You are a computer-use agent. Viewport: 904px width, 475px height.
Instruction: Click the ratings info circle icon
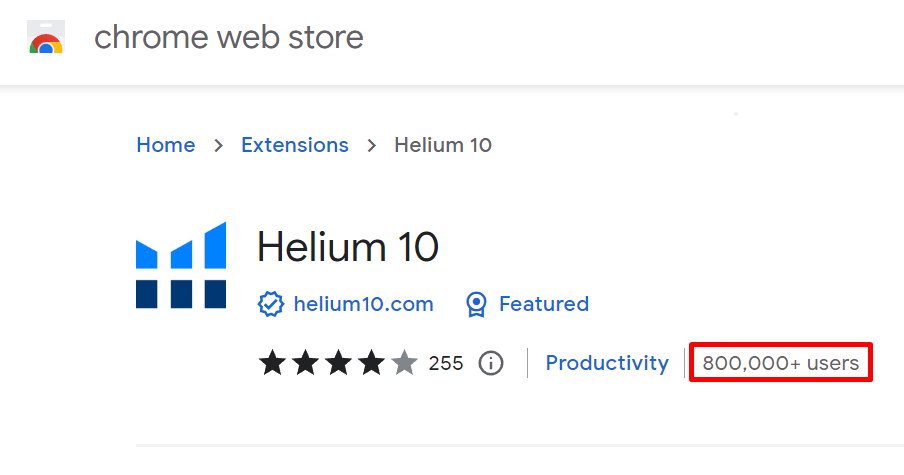point(490,363)
